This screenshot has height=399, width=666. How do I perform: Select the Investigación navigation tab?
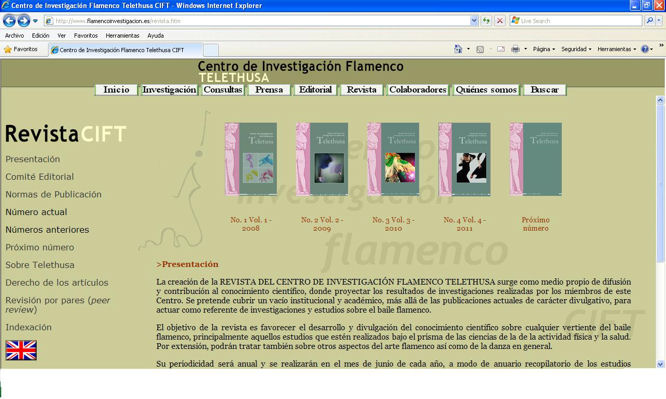pyautogui.click(x=169, y=90)
